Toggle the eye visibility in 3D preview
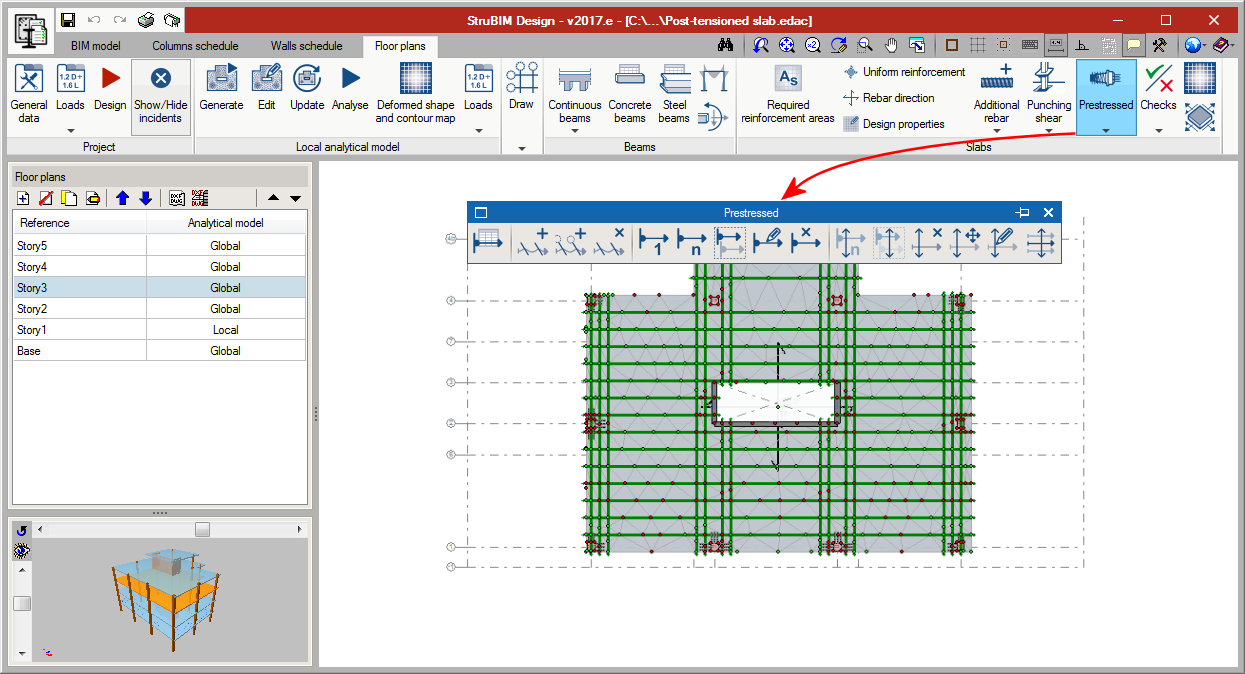Viewport: 1245px width, 674px height. point(22,551)
